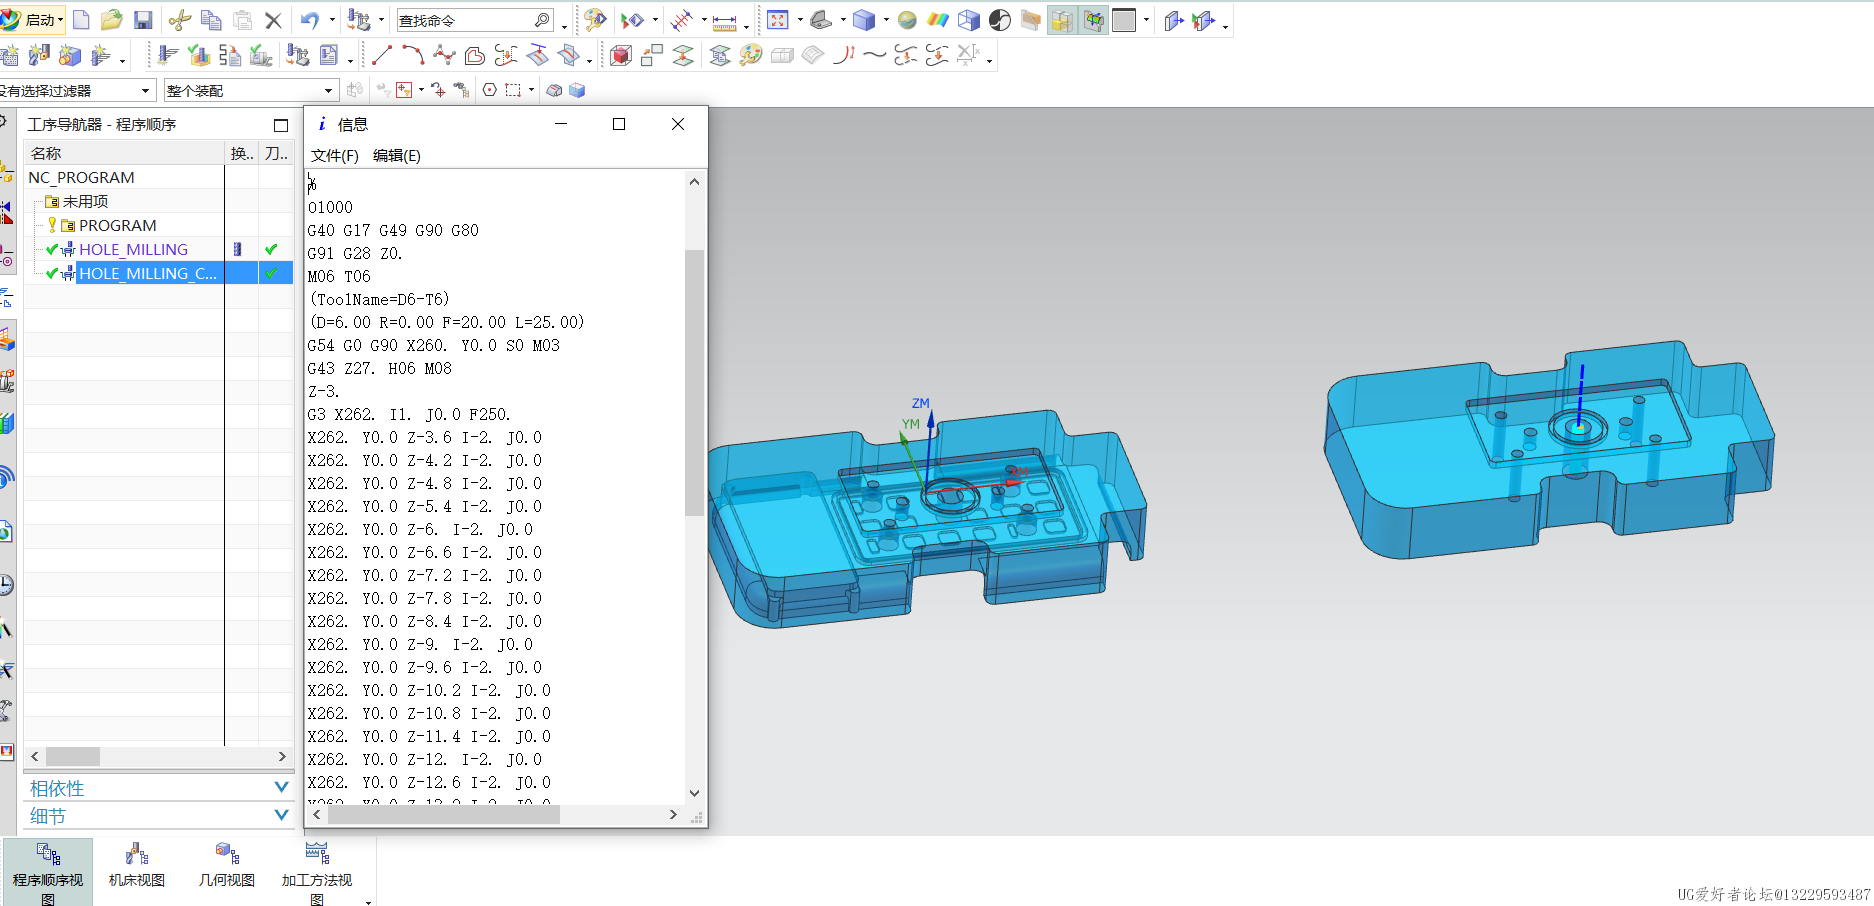Switch to 几何视图 tab
The height and width of the screenshot is (906, 1874).
tap(227, 865)
